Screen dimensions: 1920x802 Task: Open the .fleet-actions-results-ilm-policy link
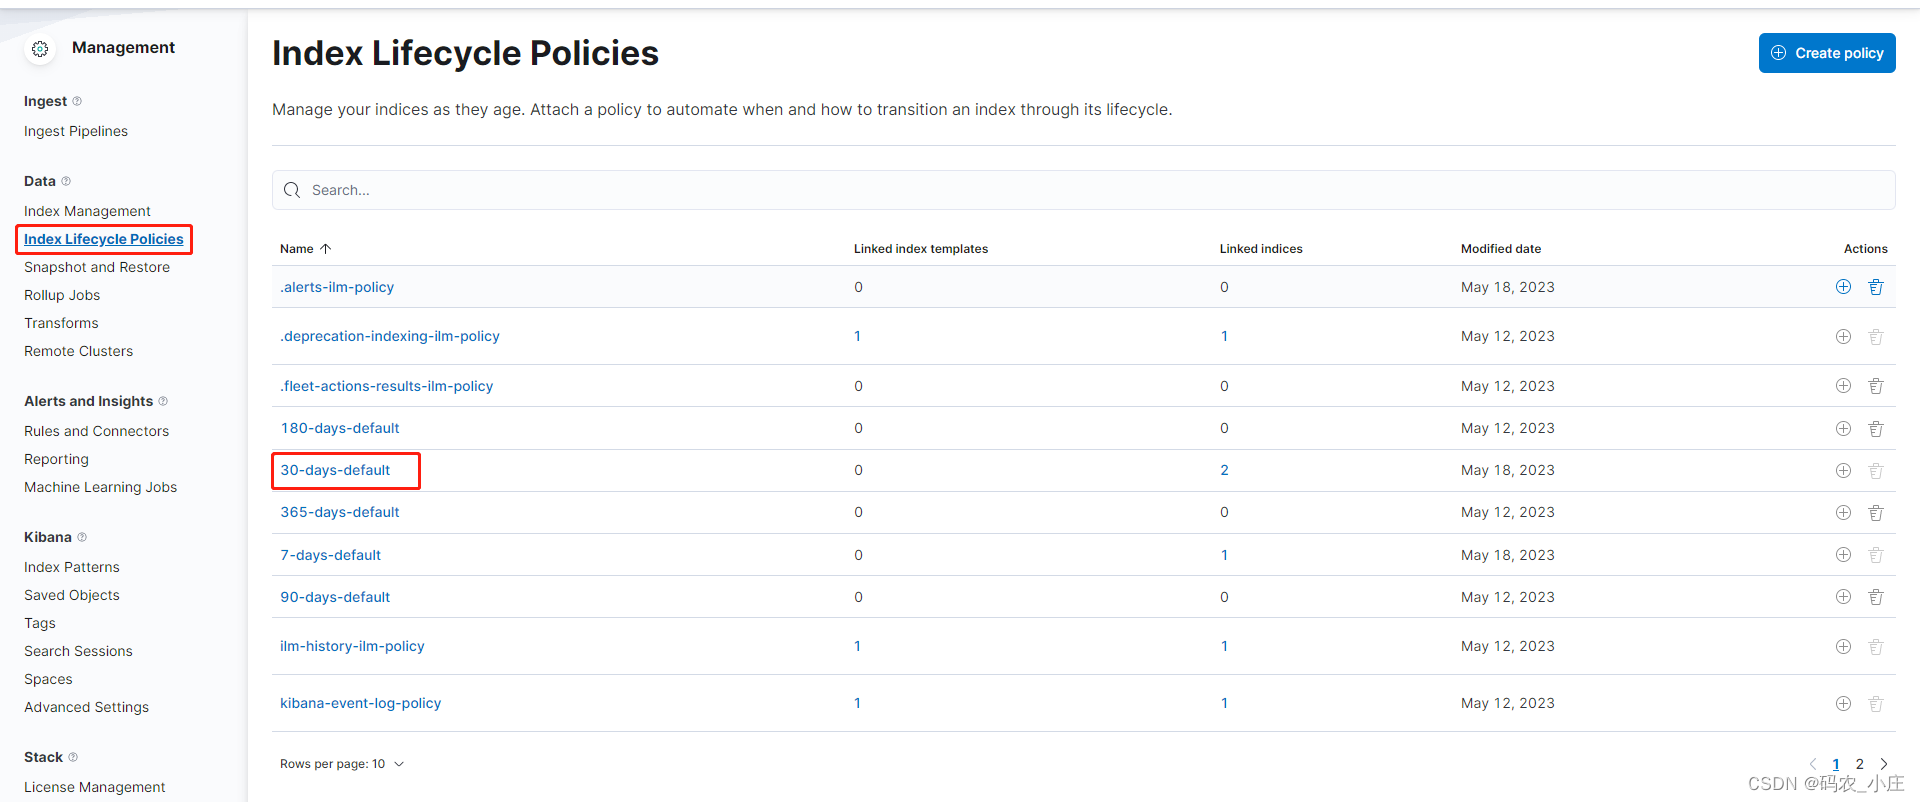387,386
